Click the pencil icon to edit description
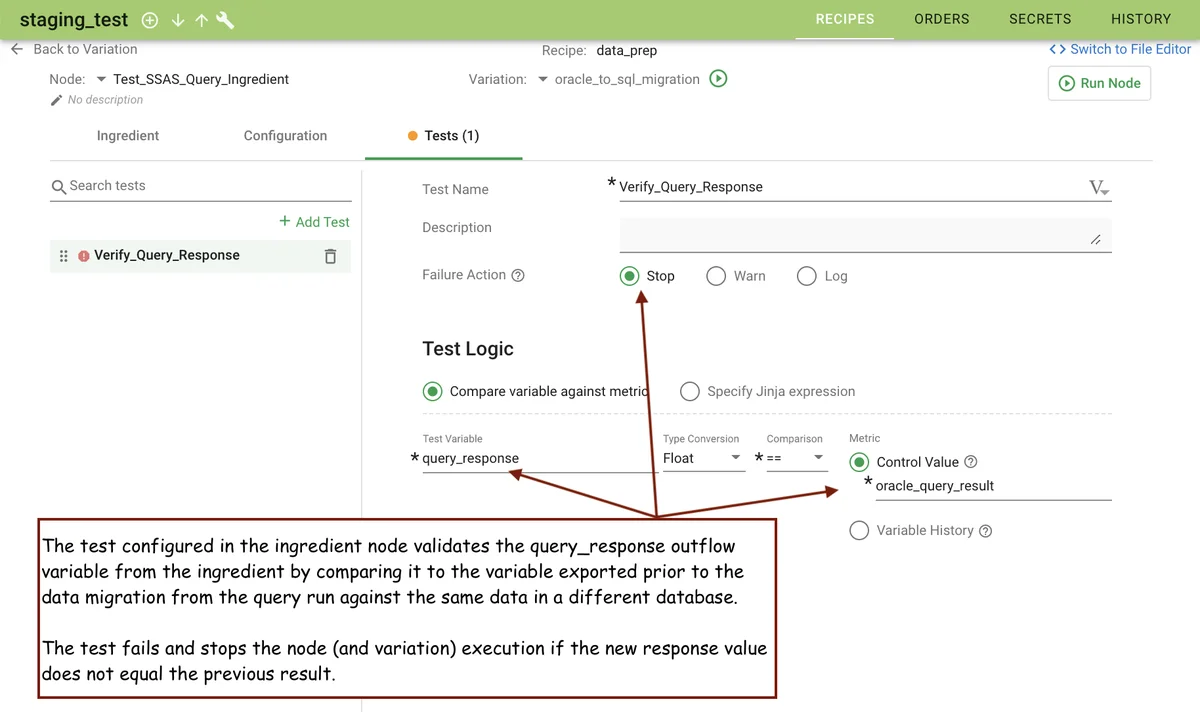Viewport: 1200px width, 712px height. tap(57, 100)
